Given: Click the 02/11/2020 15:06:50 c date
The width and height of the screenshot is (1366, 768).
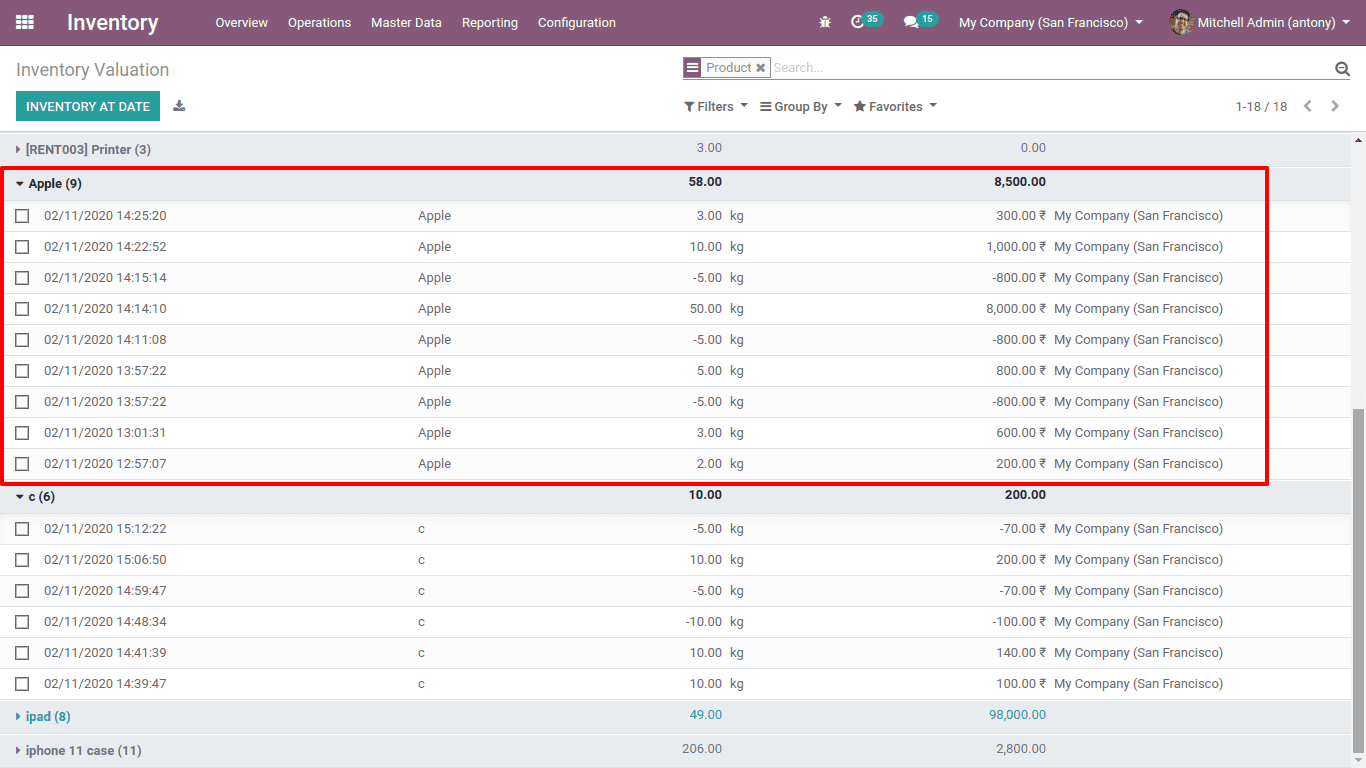Looking at the screenshot, I should coord(105,560).
